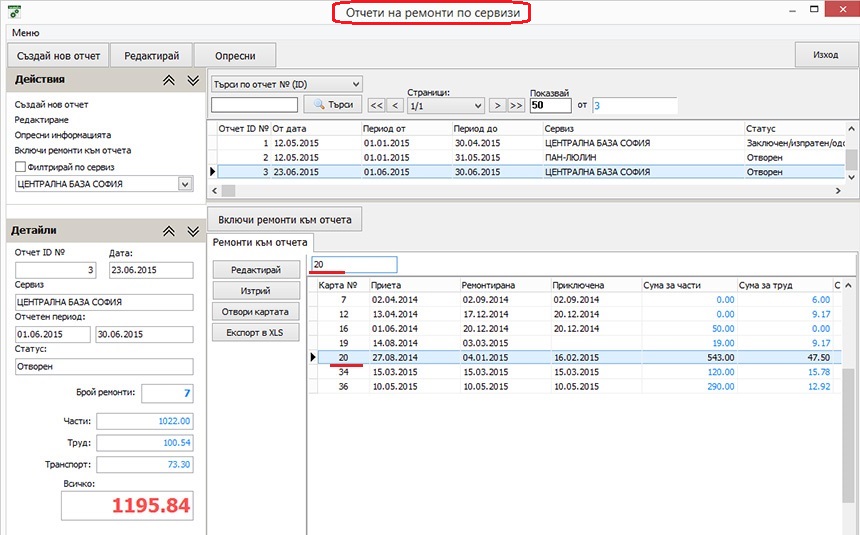This screenshot has width=860, height=535.
Task: Select report row 3 dated 23.06.2015
Action: point(530,172)
